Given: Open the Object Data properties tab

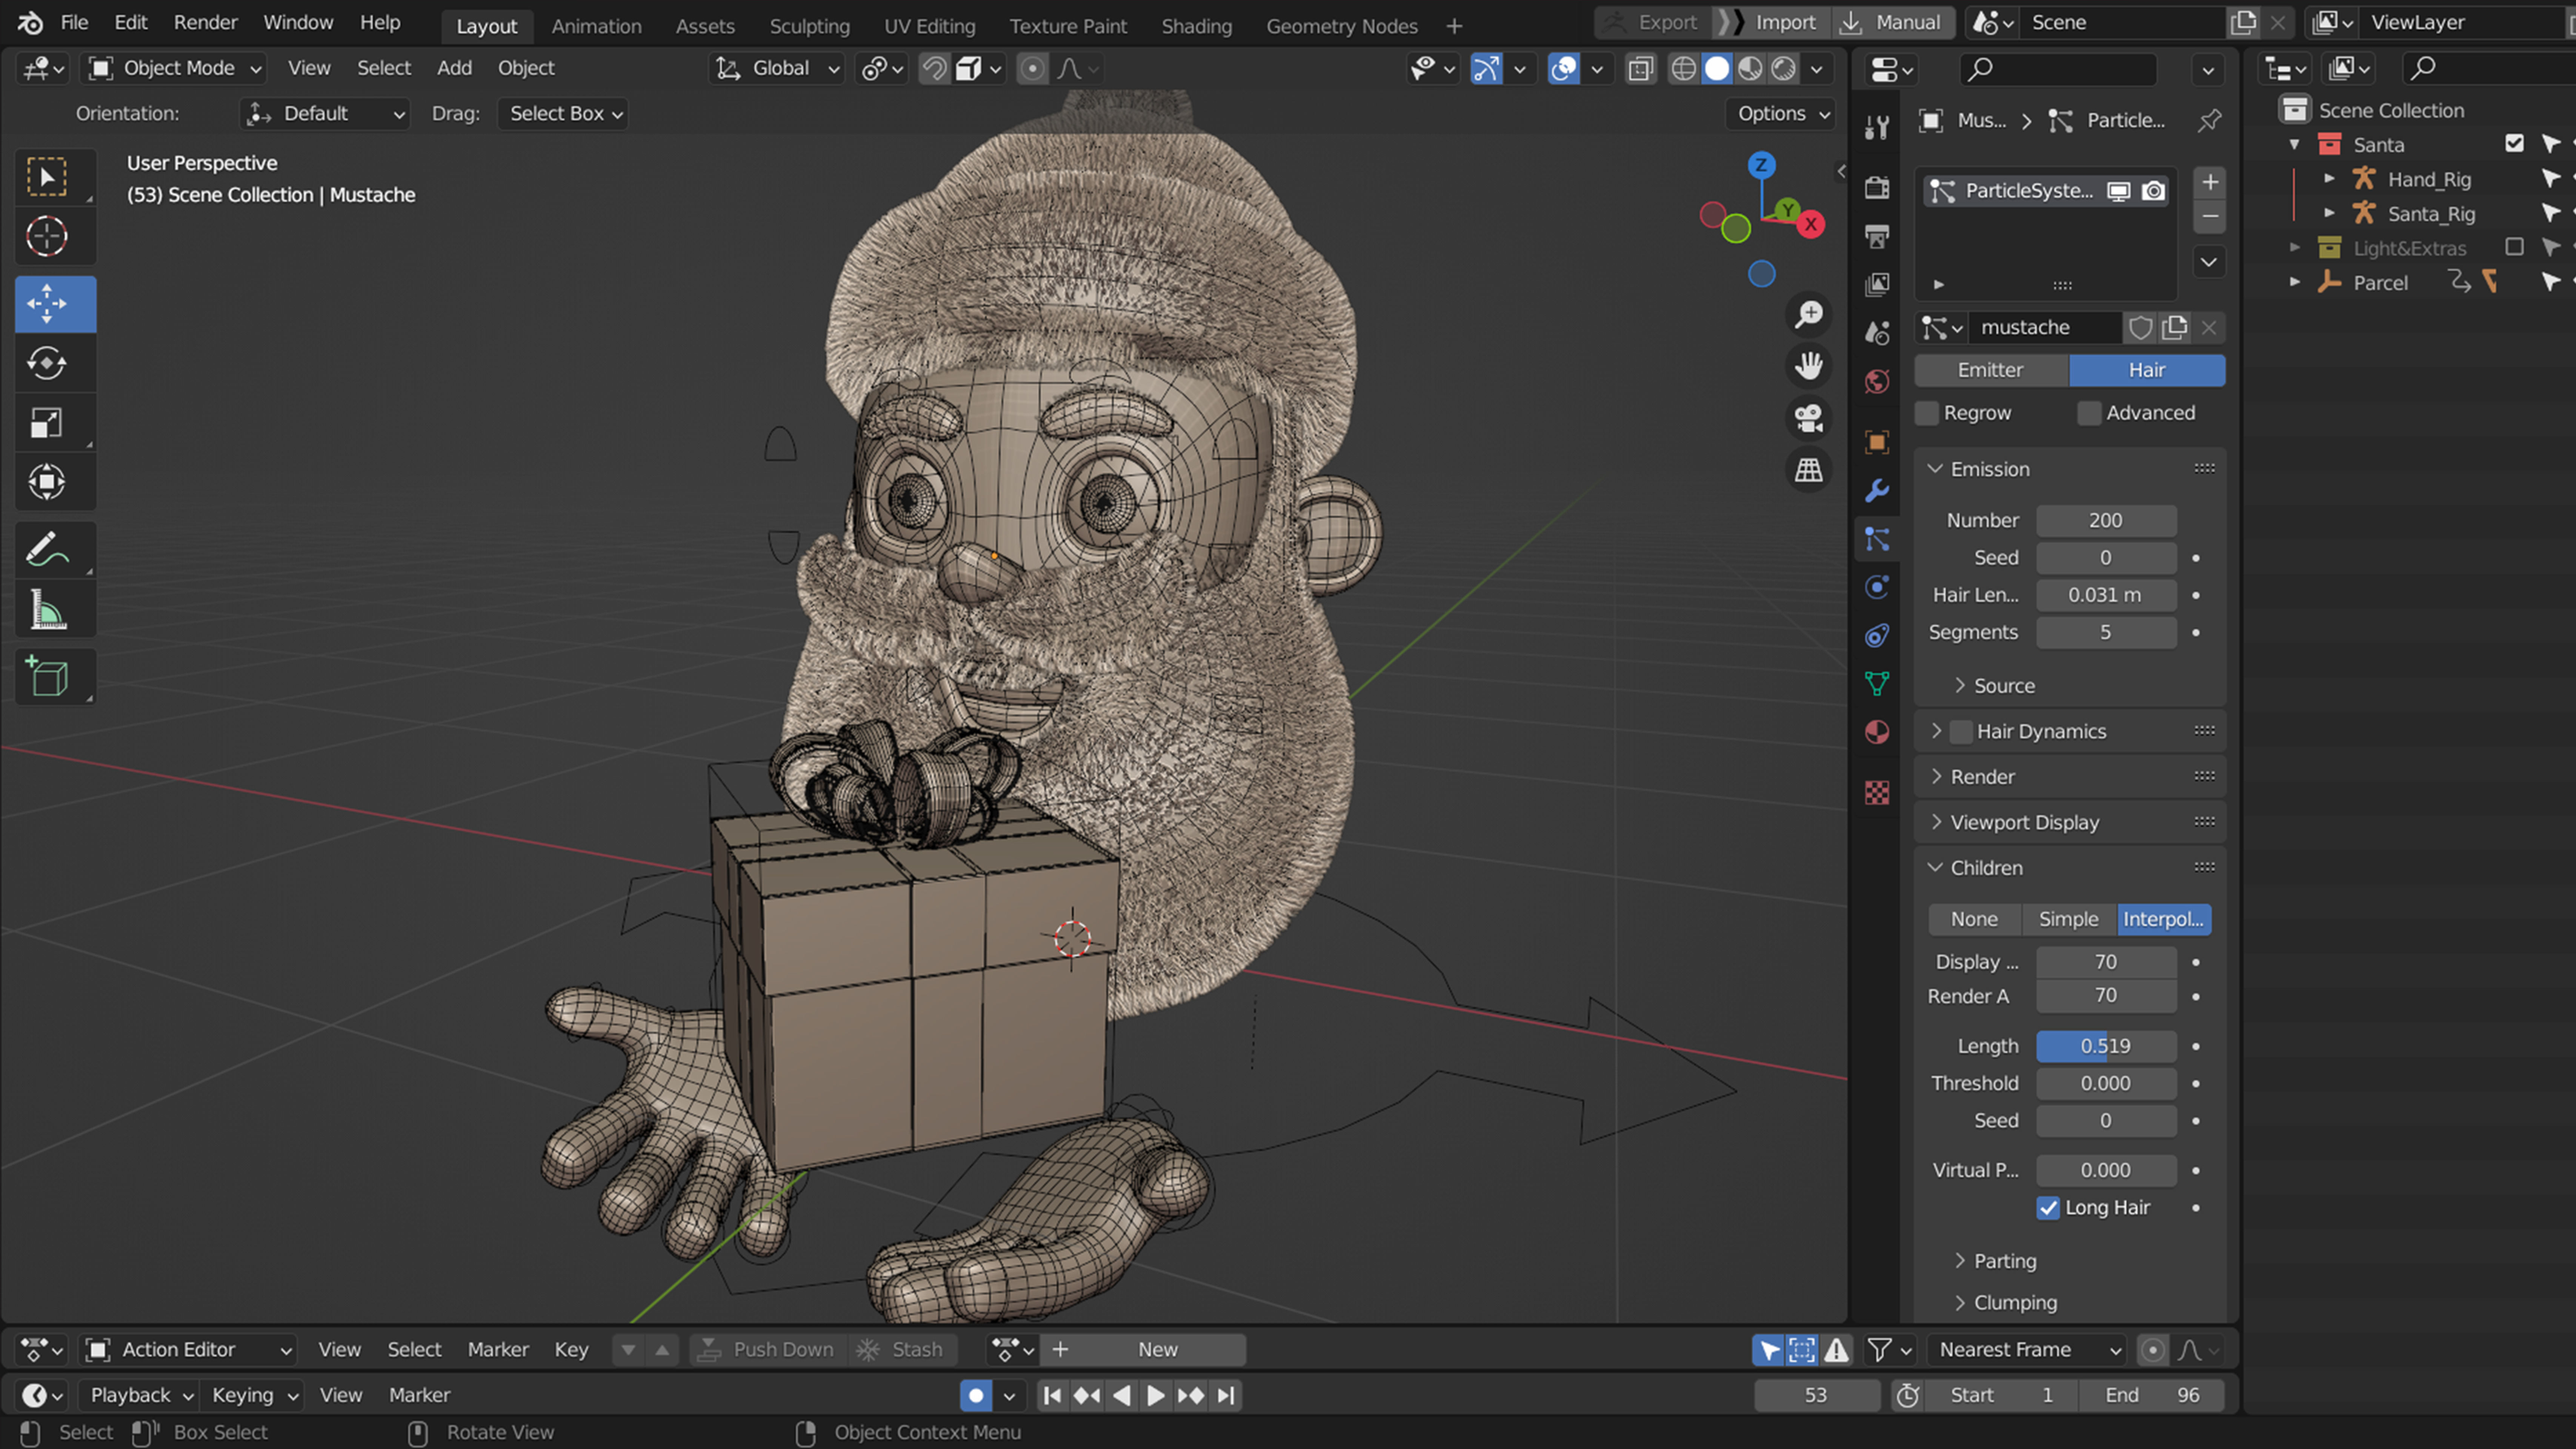Looking at the screenshot, I should pyautogui.click(x=1877, y=684).
